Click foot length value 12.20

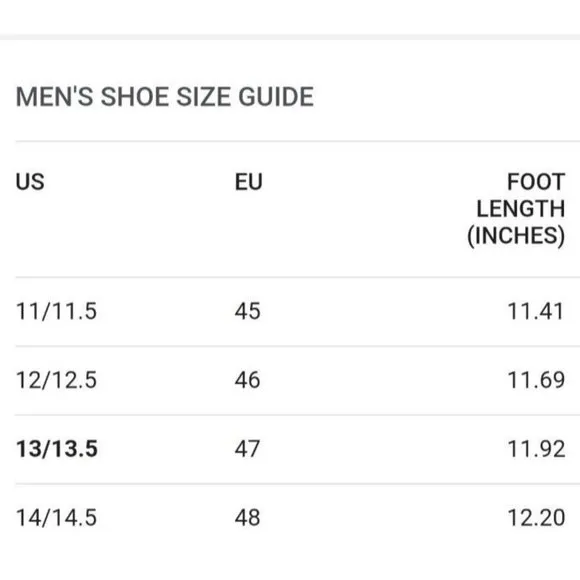point(536,517)
